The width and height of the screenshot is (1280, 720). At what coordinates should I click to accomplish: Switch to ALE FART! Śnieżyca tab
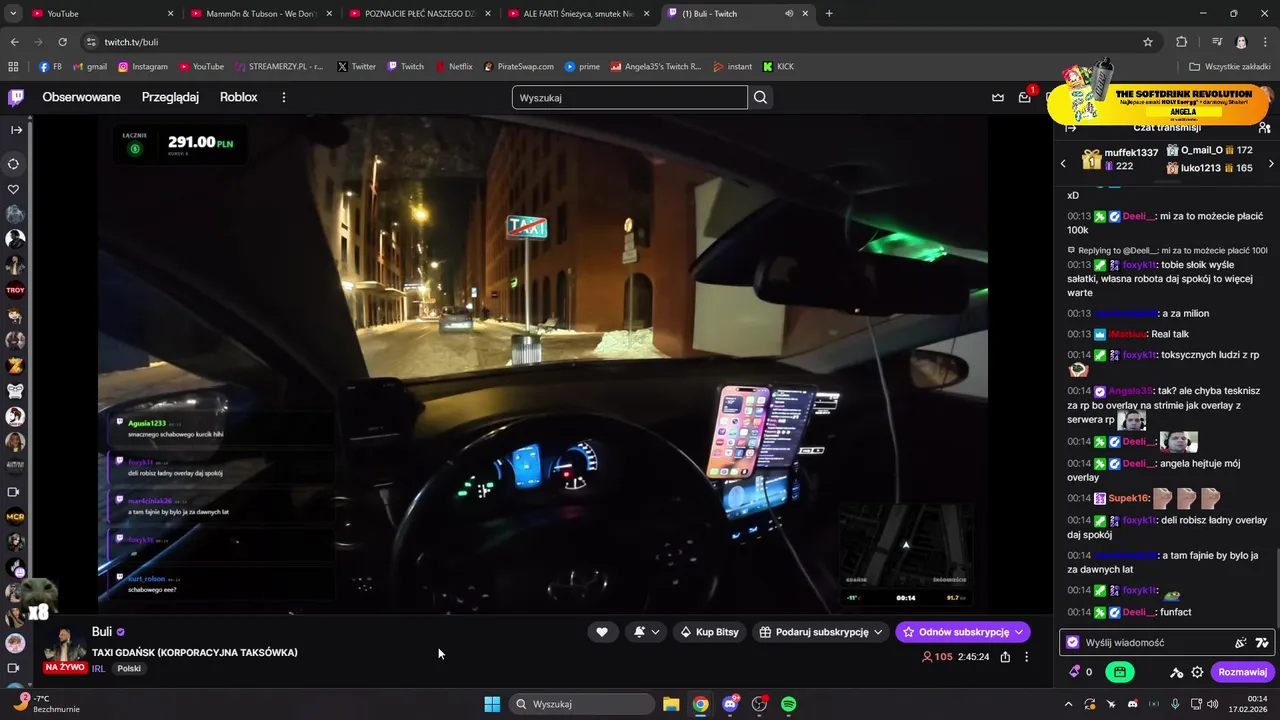click(578, 14)
